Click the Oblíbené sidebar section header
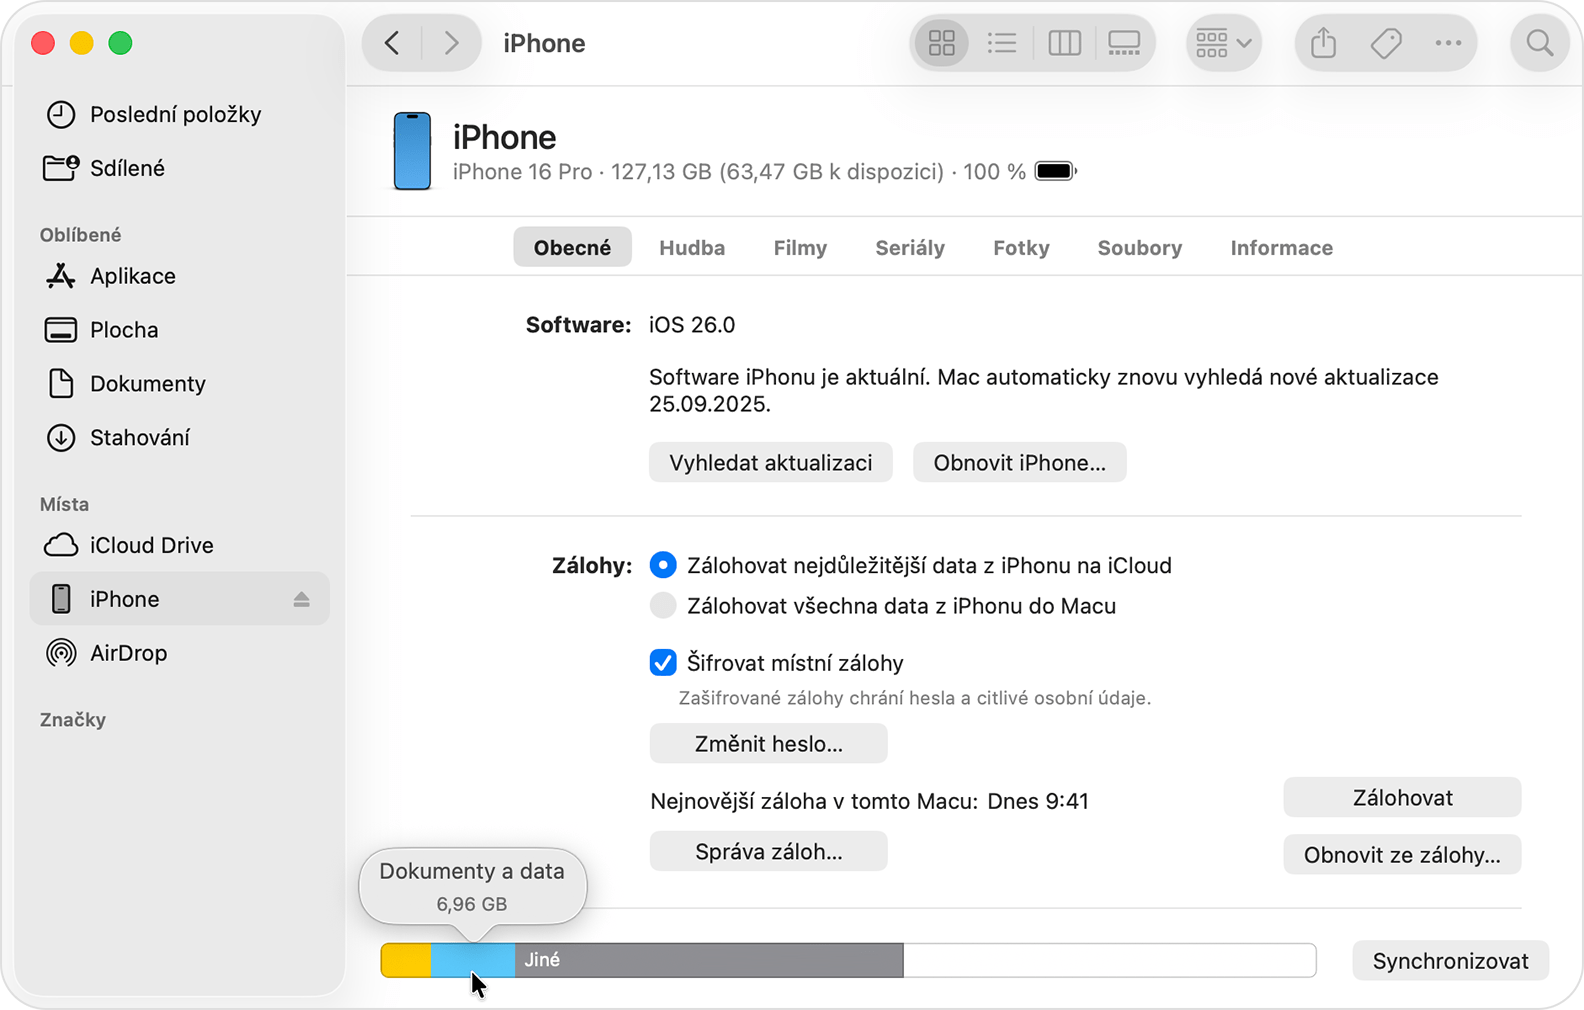 click(81, 235)
